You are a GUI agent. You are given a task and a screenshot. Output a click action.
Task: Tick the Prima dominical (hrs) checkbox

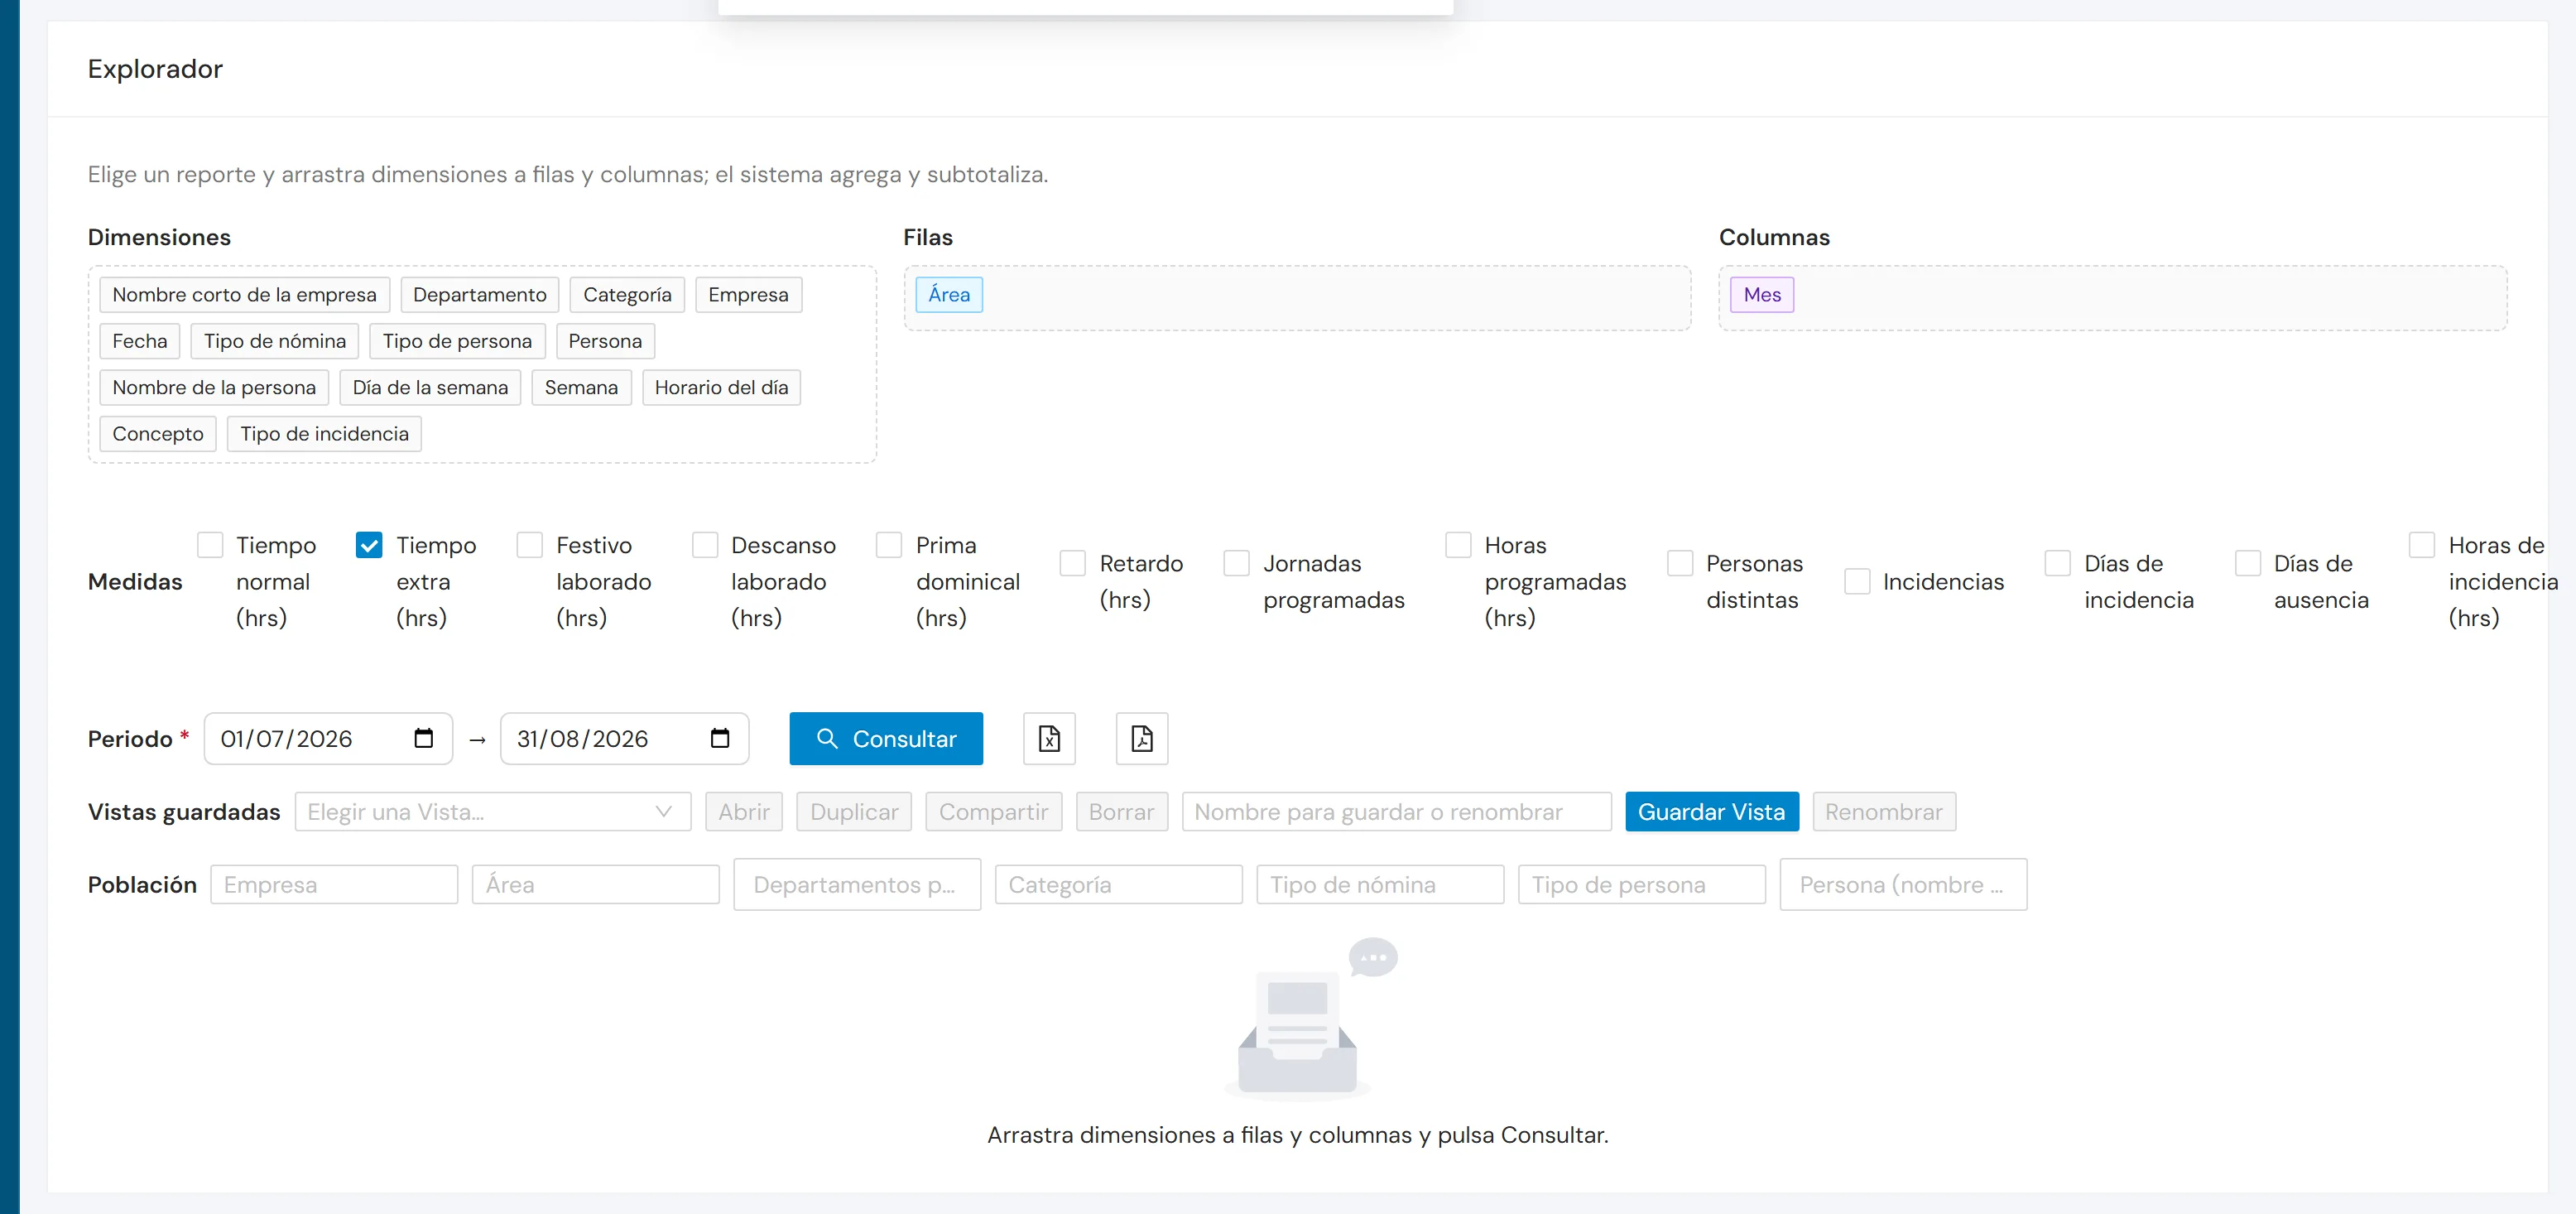tap(889, 545)
